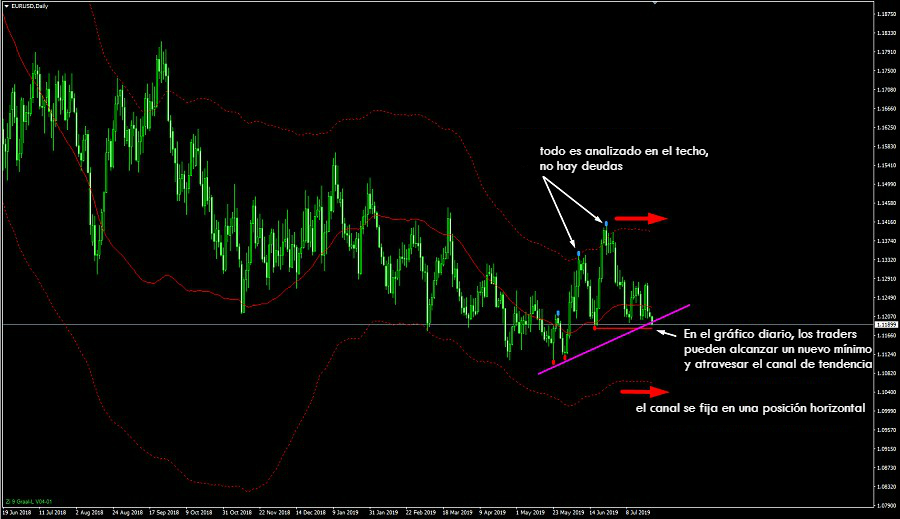Click the highest blue dot at June peak
900x519 pixels.
[606, 222]
